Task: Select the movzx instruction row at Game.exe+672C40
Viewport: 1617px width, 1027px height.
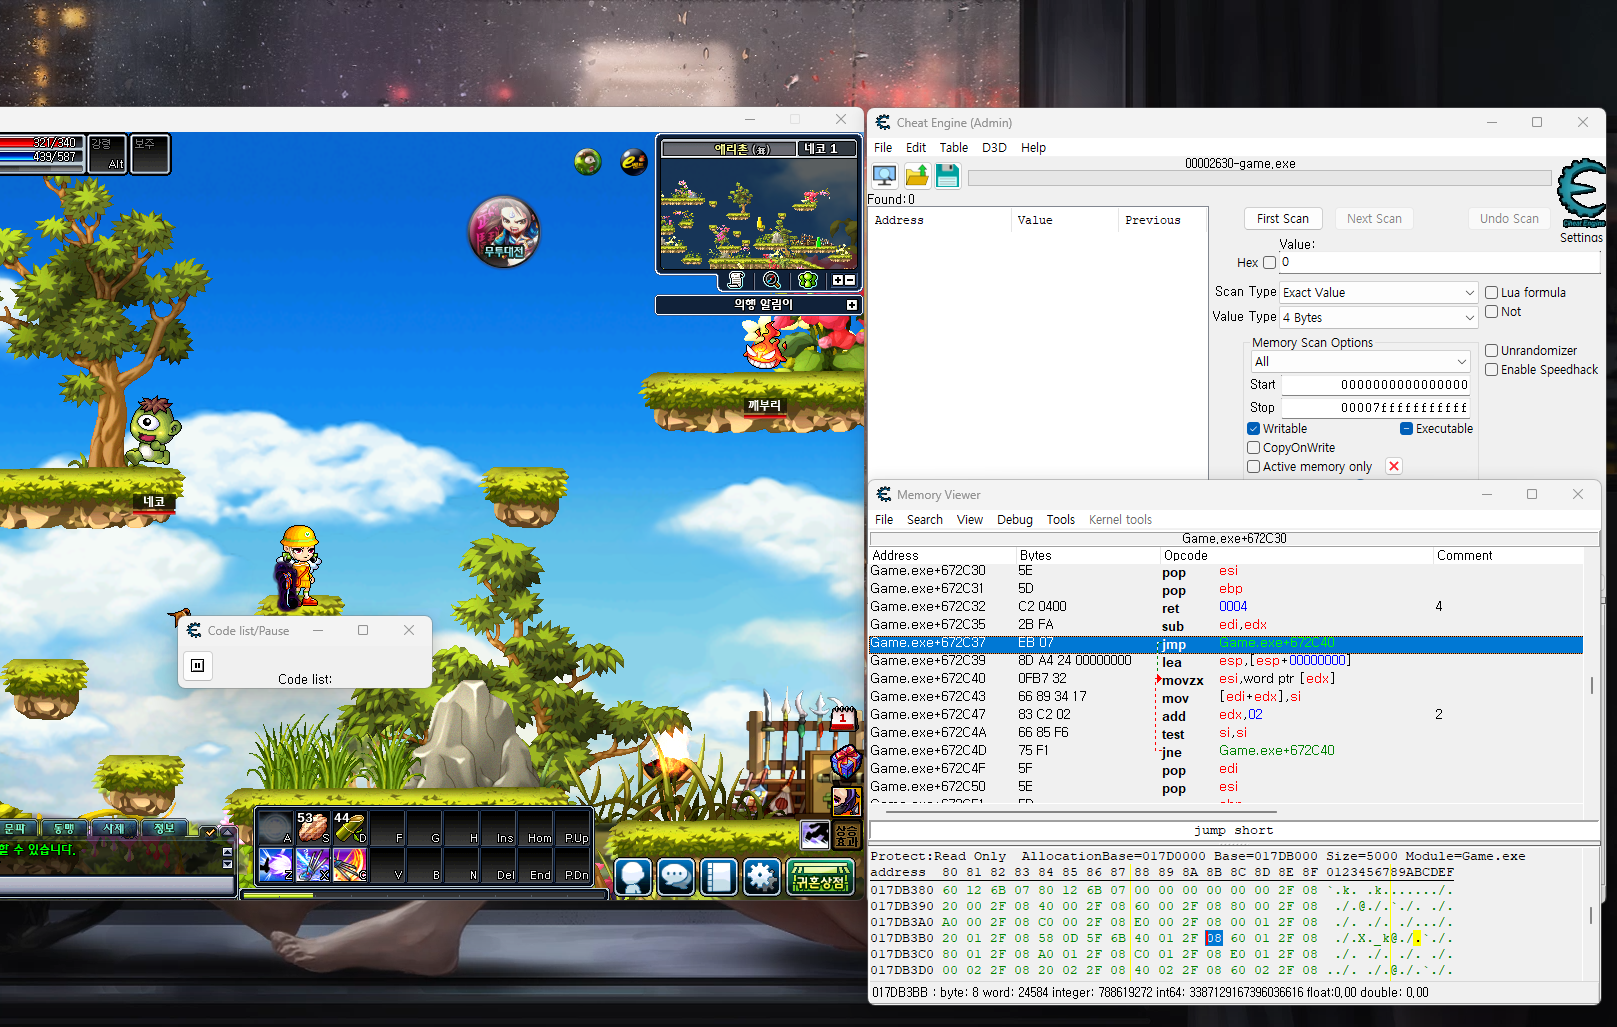Action: click(1226, 679)
